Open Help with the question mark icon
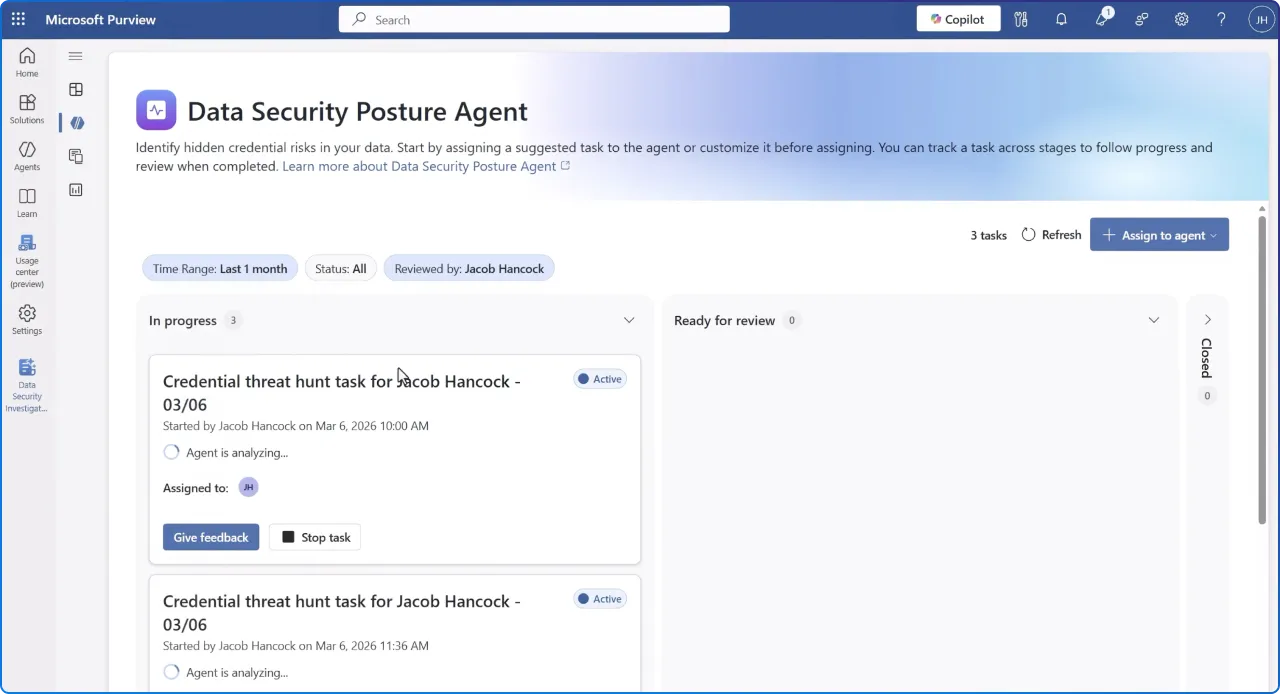The height and width of the screenshot is (694, 1280). [1221, 19]
